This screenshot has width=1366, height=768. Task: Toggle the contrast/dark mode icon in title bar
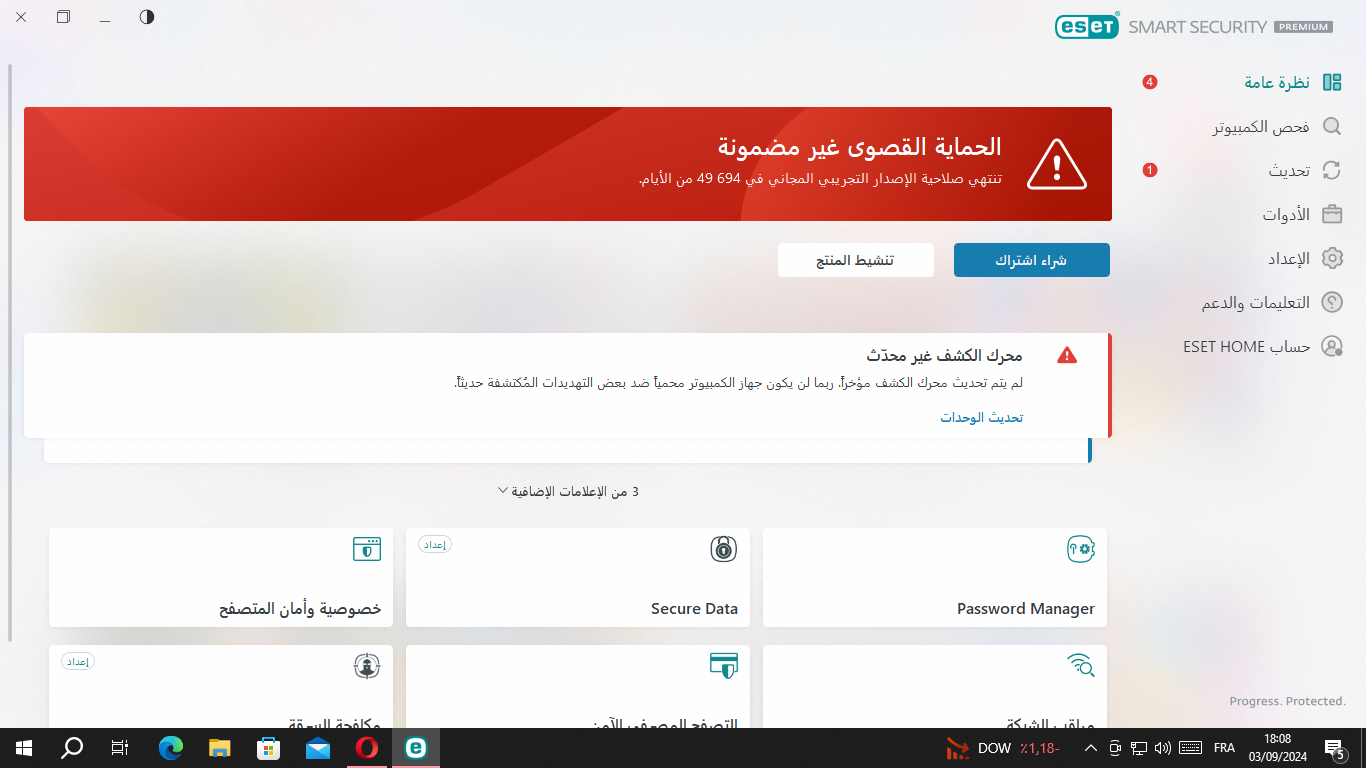(147, 17)
